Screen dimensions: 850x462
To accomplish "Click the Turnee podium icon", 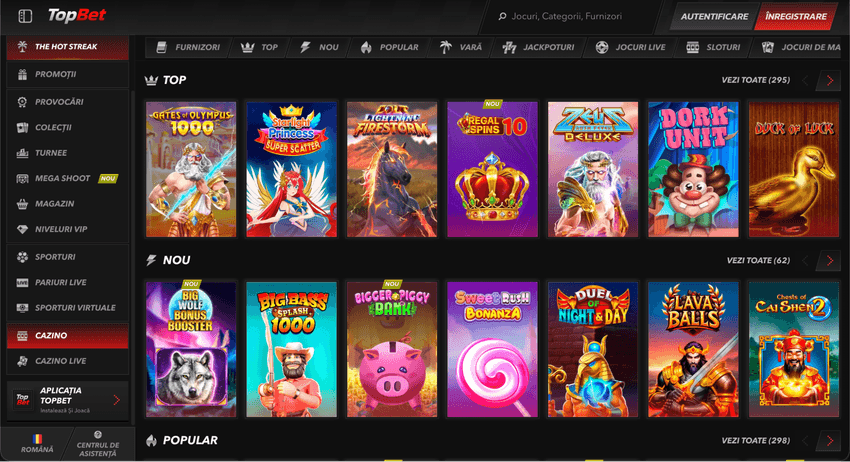I will pyautogui.click(x=22, y=153).
